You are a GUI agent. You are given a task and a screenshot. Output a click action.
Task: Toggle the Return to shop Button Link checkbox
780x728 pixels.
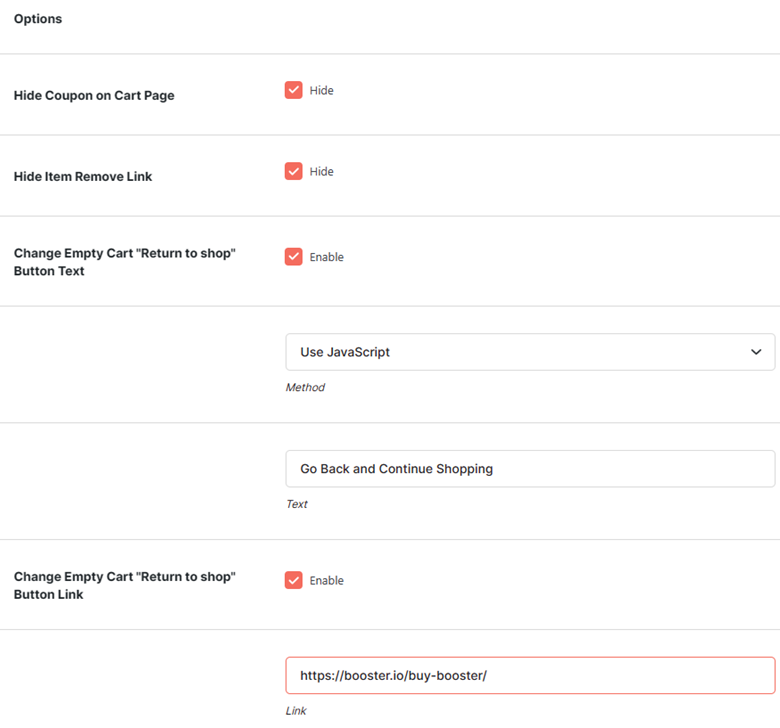[293, 580]
